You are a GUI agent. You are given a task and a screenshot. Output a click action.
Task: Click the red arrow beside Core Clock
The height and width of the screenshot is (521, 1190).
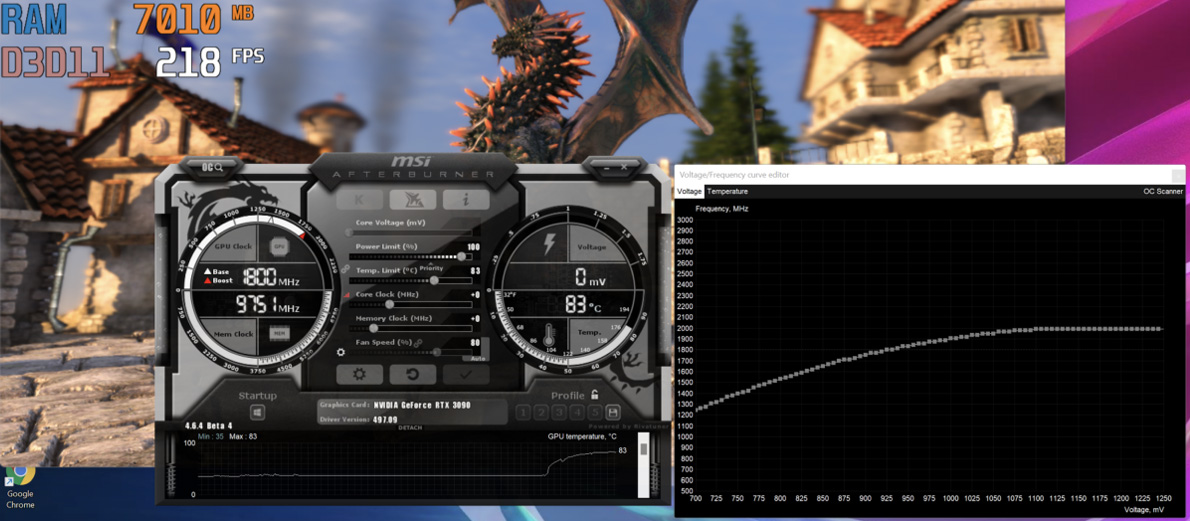[x=348, y=295]
